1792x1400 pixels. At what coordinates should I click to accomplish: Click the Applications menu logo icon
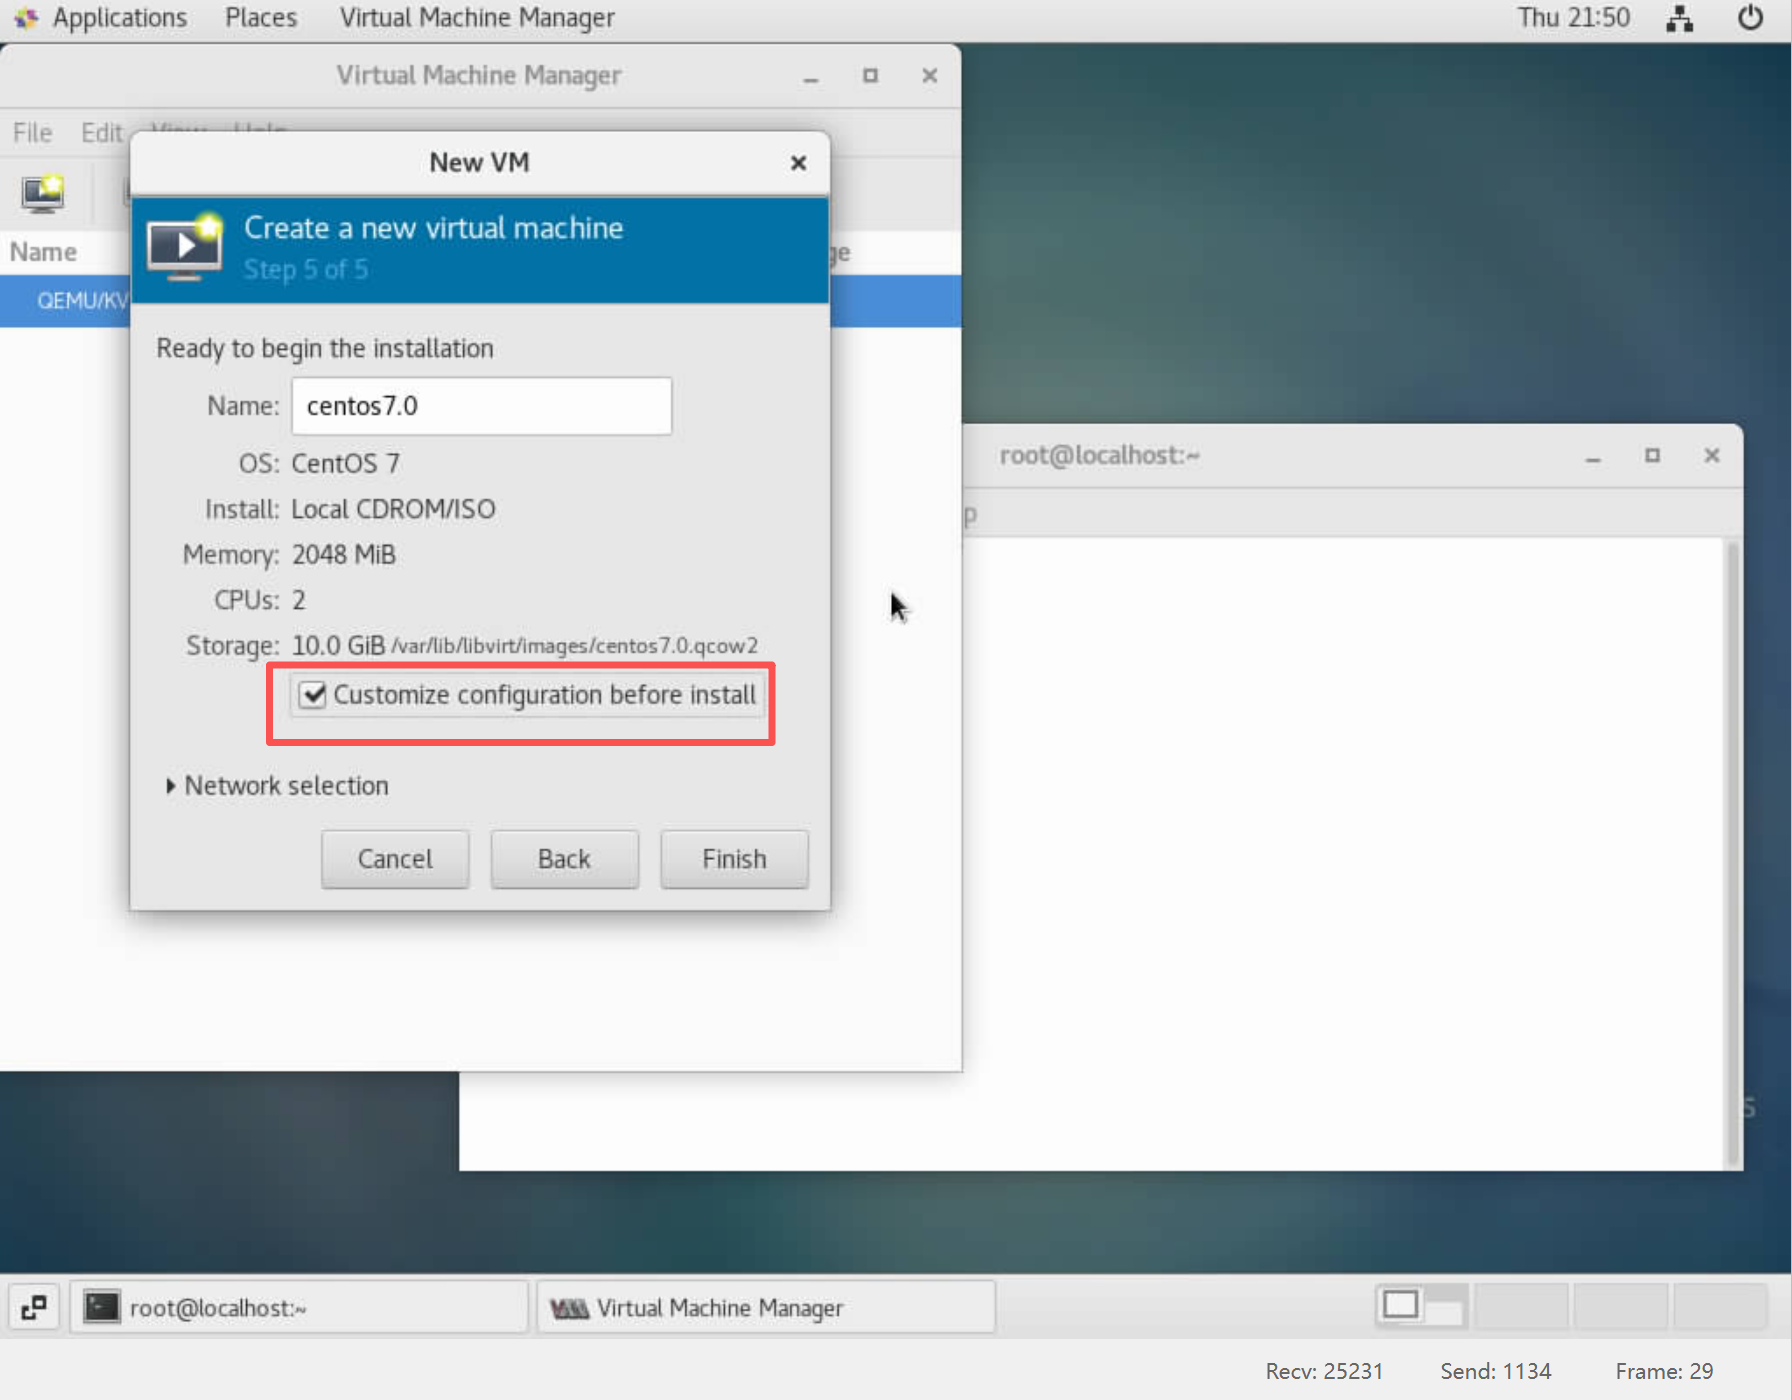pos(25,18)
